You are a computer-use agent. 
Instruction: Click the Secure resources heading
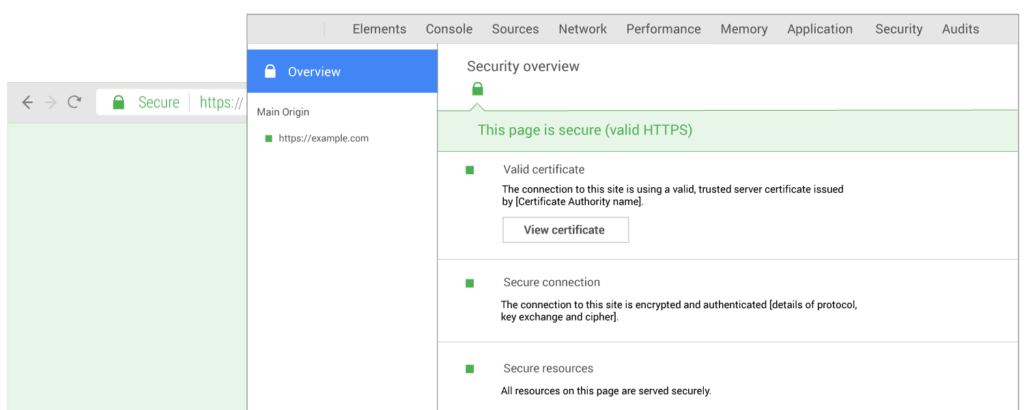click(x=548, y=369)
